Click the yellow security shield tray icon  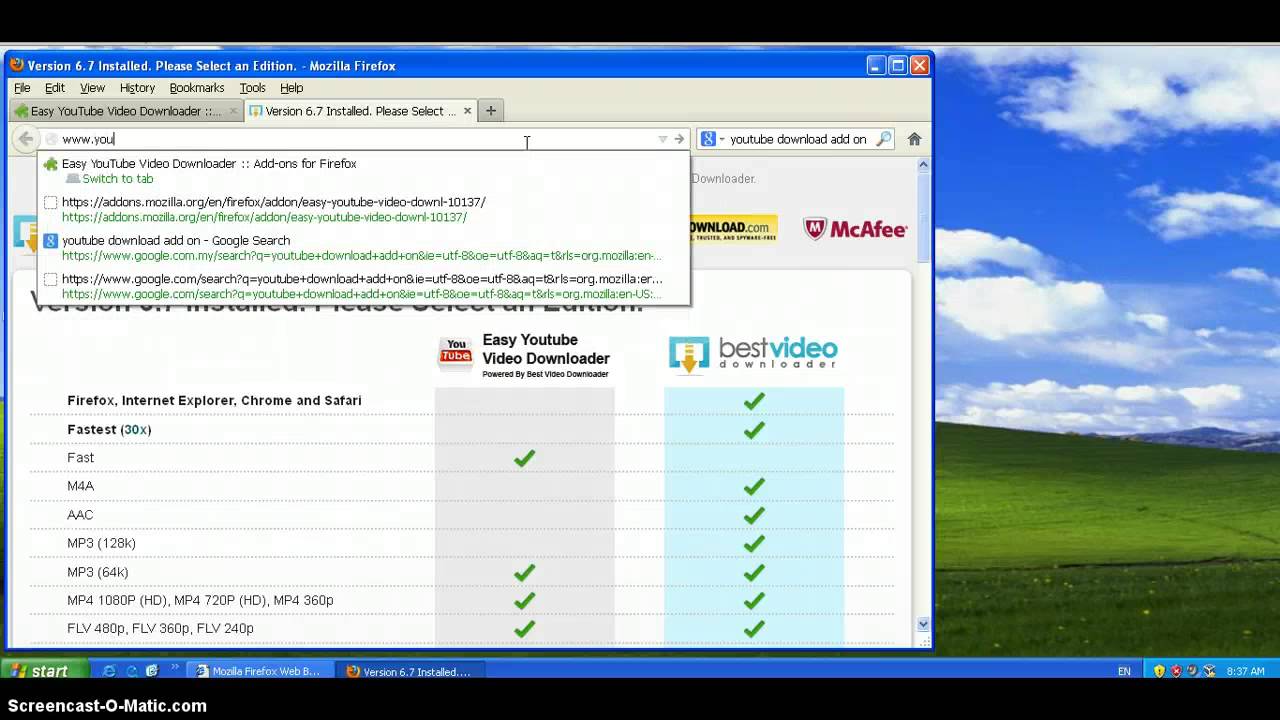click(x=1159, y=671)
